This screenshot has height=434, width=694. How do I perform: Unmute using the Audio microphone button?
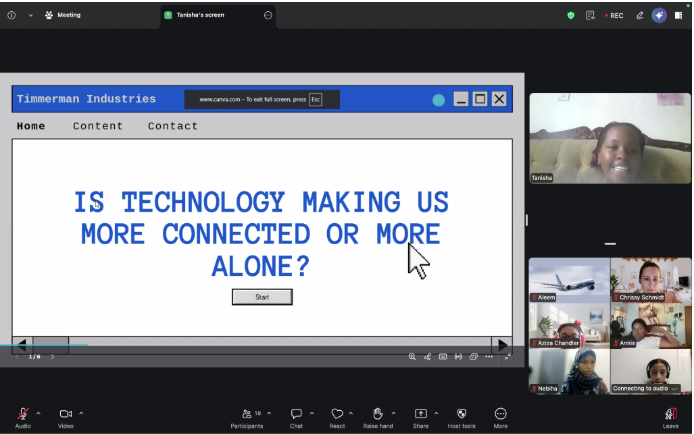[x=23, y=418]
